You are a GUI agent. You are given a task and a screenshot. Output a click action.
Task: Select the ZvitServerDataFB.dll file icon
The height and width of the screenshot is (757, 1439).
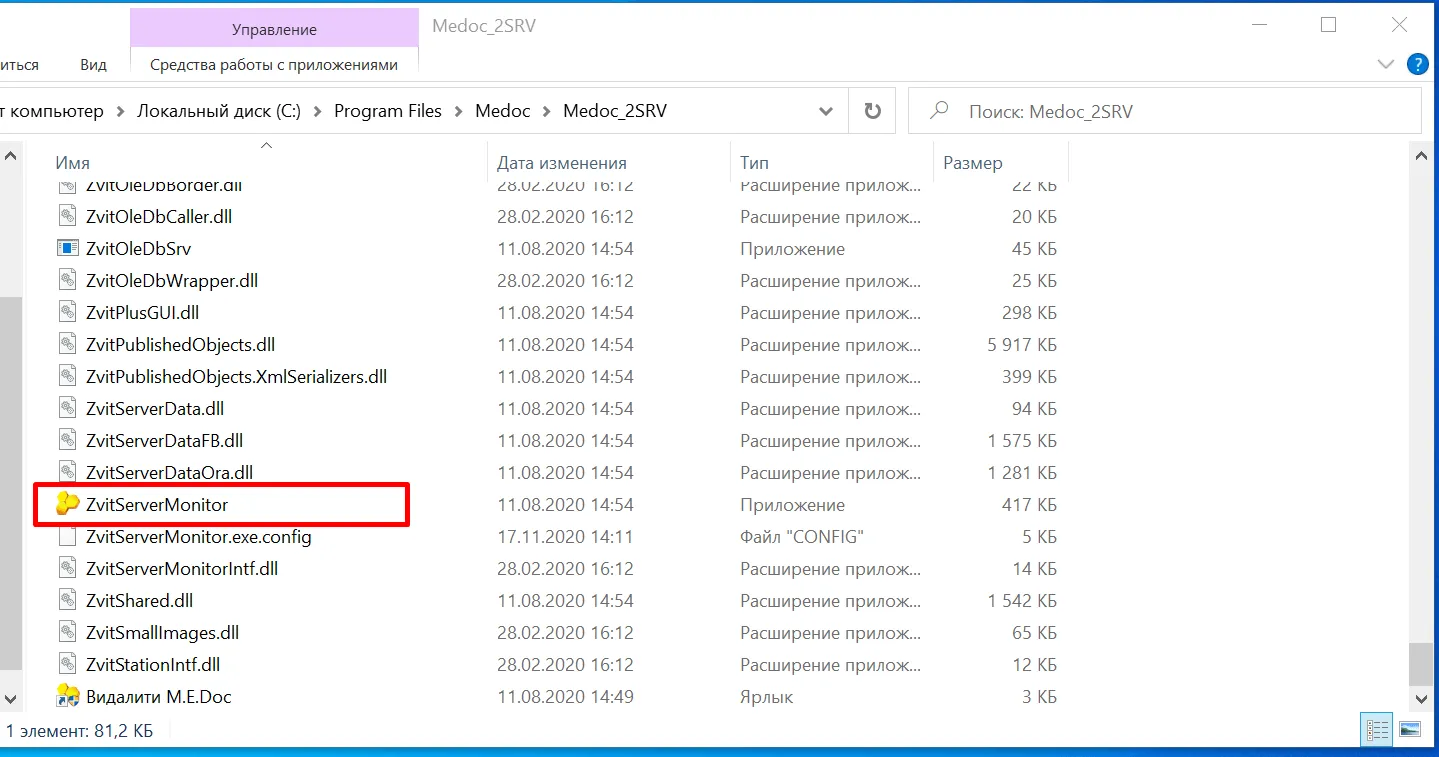[x=68, y=441]
